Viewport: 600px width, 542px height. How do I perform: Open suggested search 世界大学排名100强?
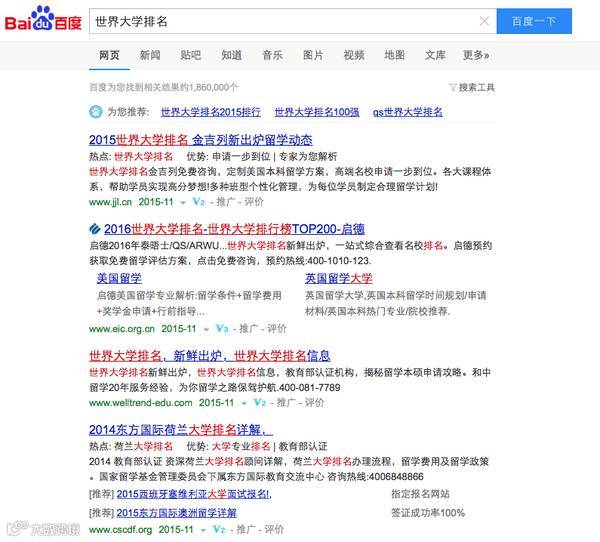[317, 112]
